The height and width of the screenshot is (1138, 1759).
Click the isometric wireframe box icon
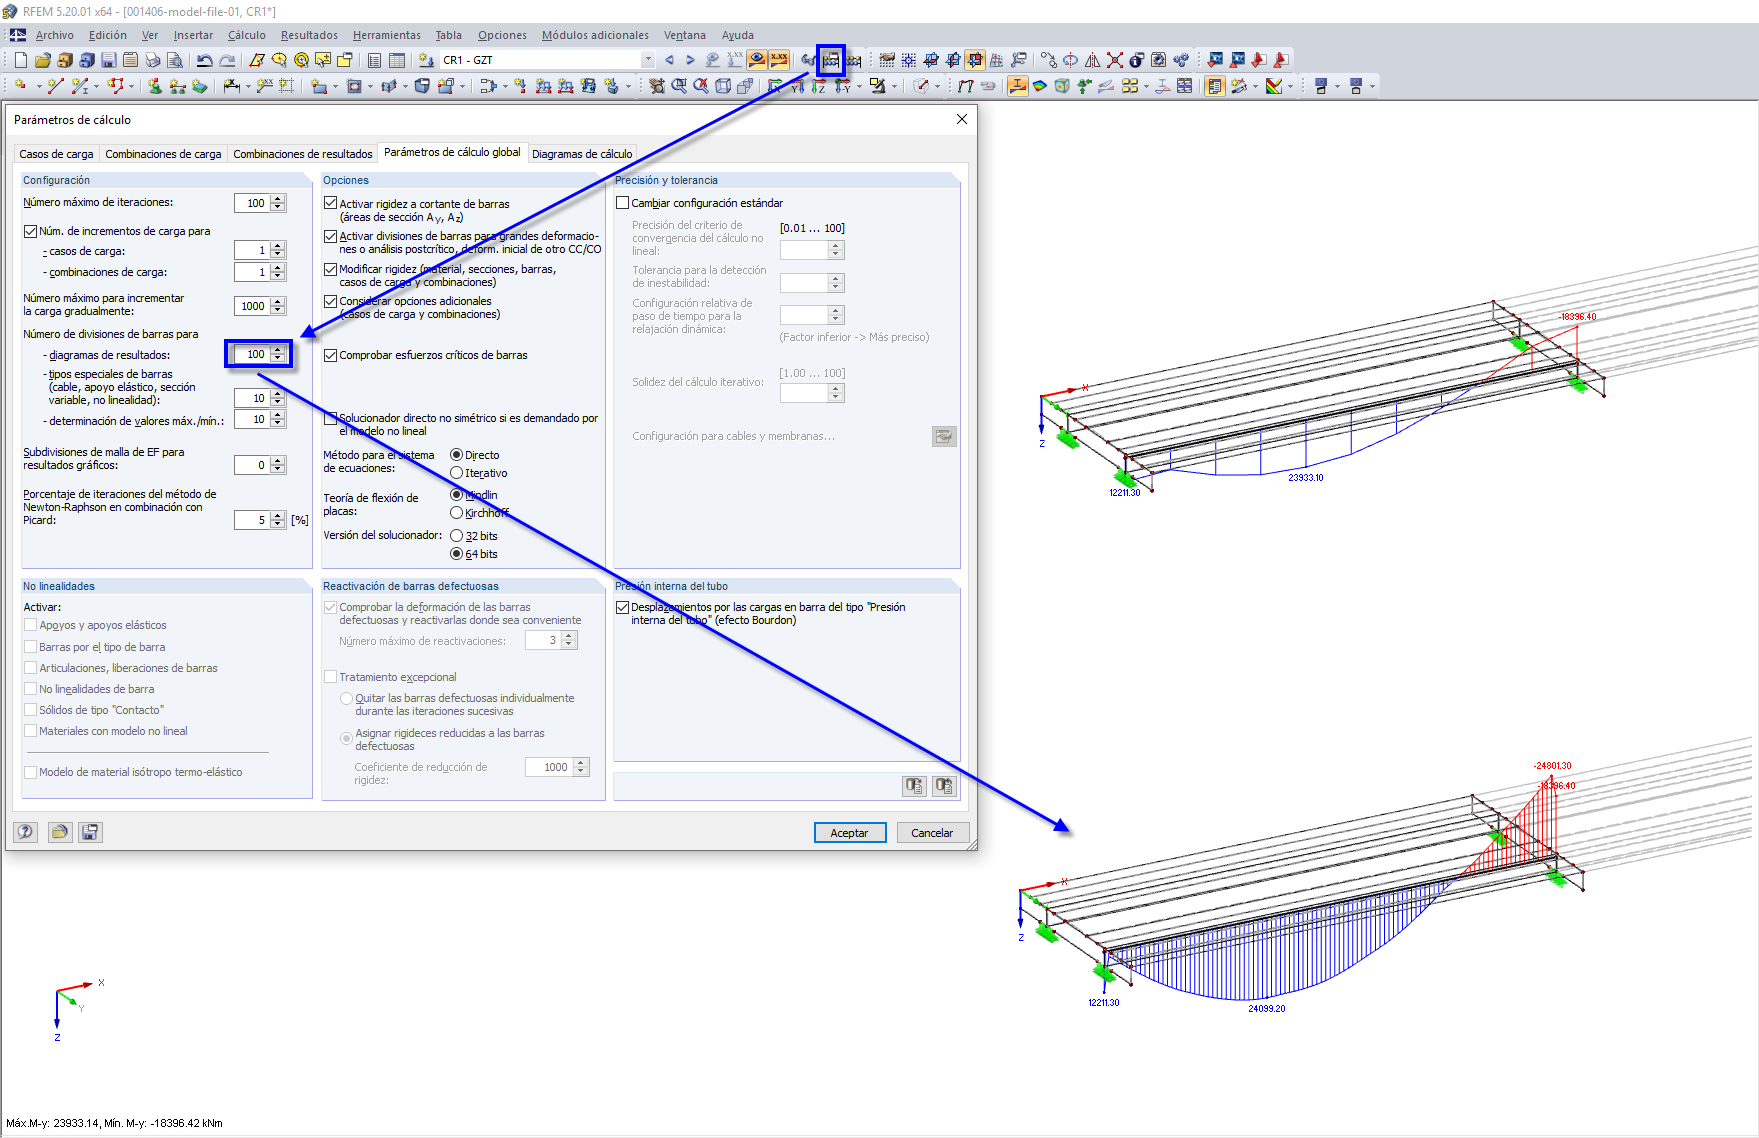[x=723, y=86]
